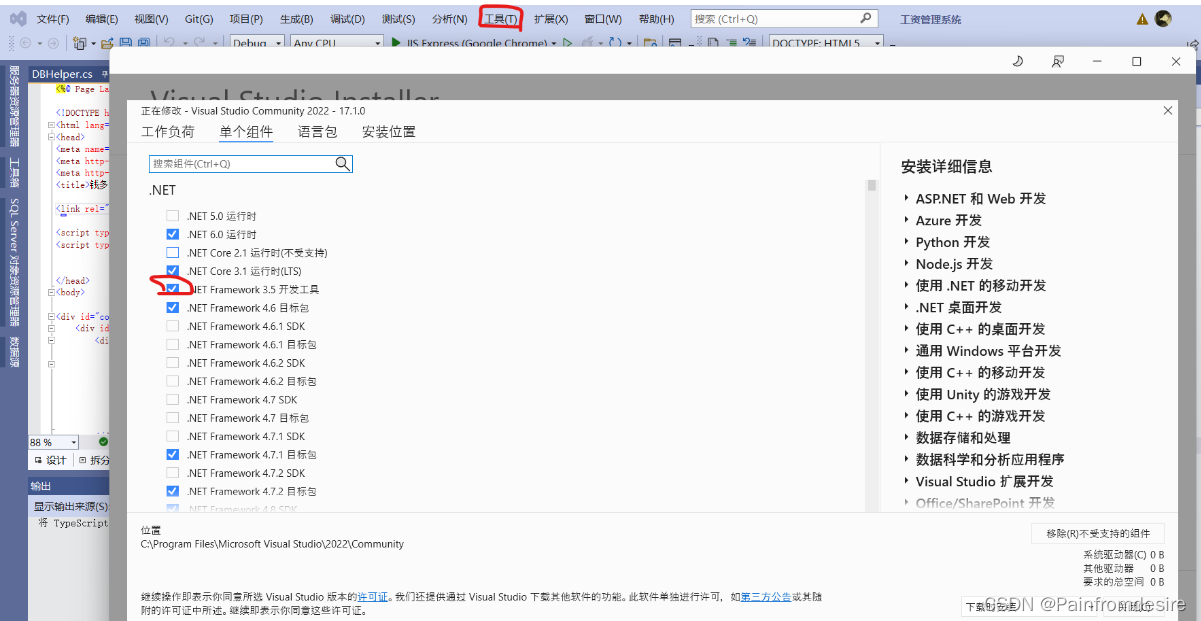Uncheck .NET Core 3.1 运行时(LTS) checkbox
The image size is (1201, 621).
pyautogui.click(x=172, y=271)
